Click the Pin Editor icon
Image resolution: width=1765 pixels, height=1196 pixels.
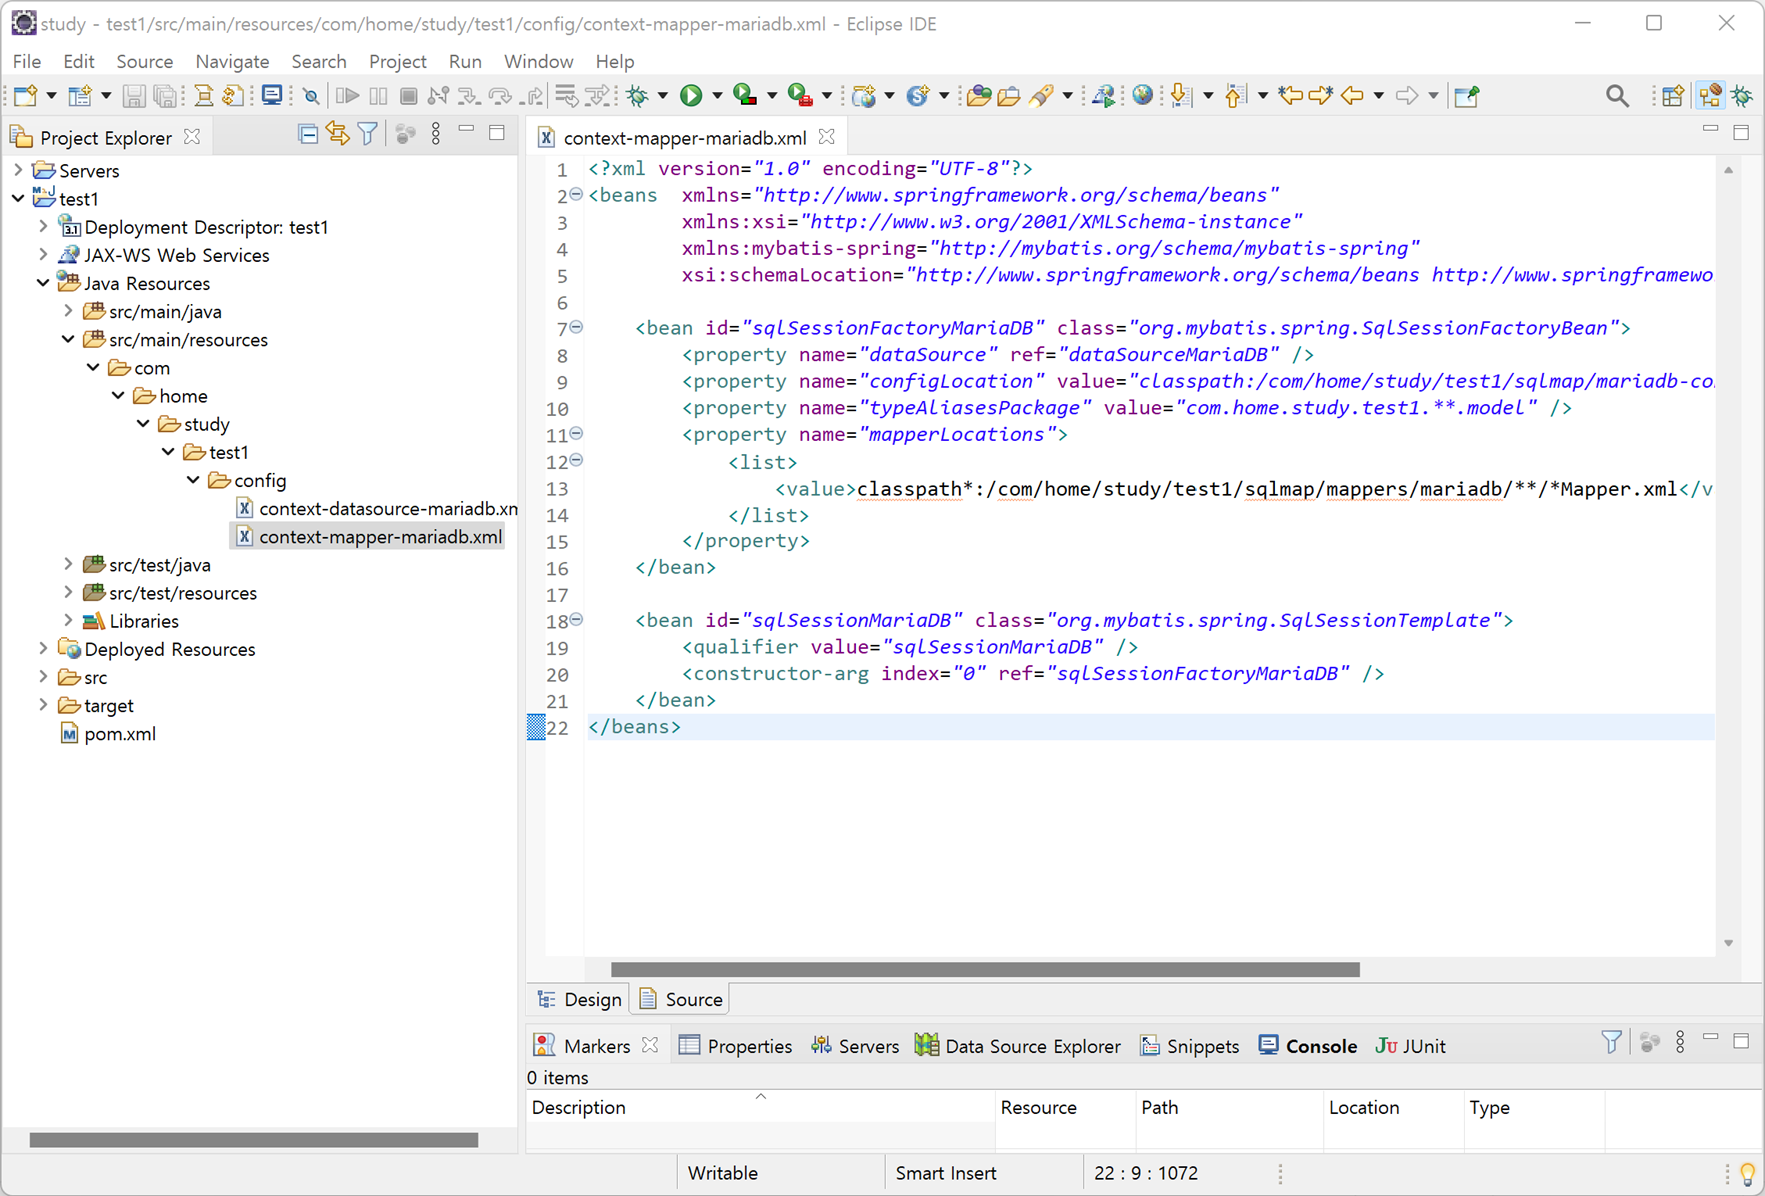(x=1467, y=95)
